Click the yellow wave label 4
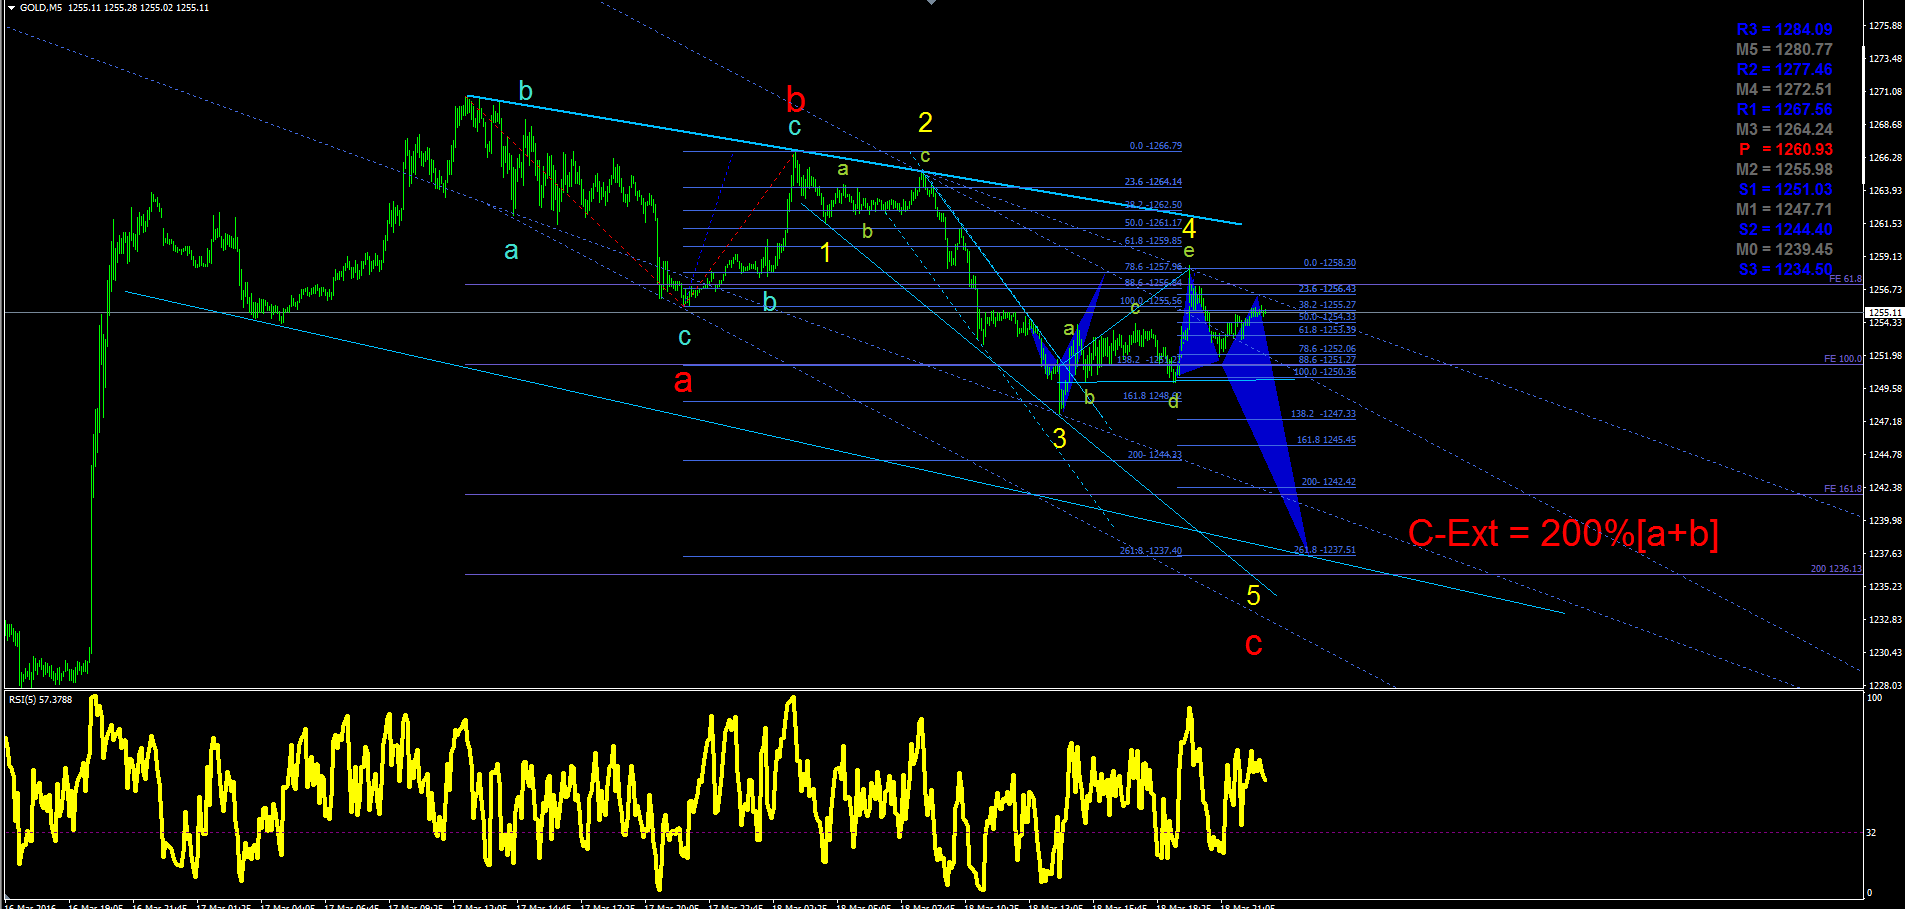 (x=1189, y=229)
